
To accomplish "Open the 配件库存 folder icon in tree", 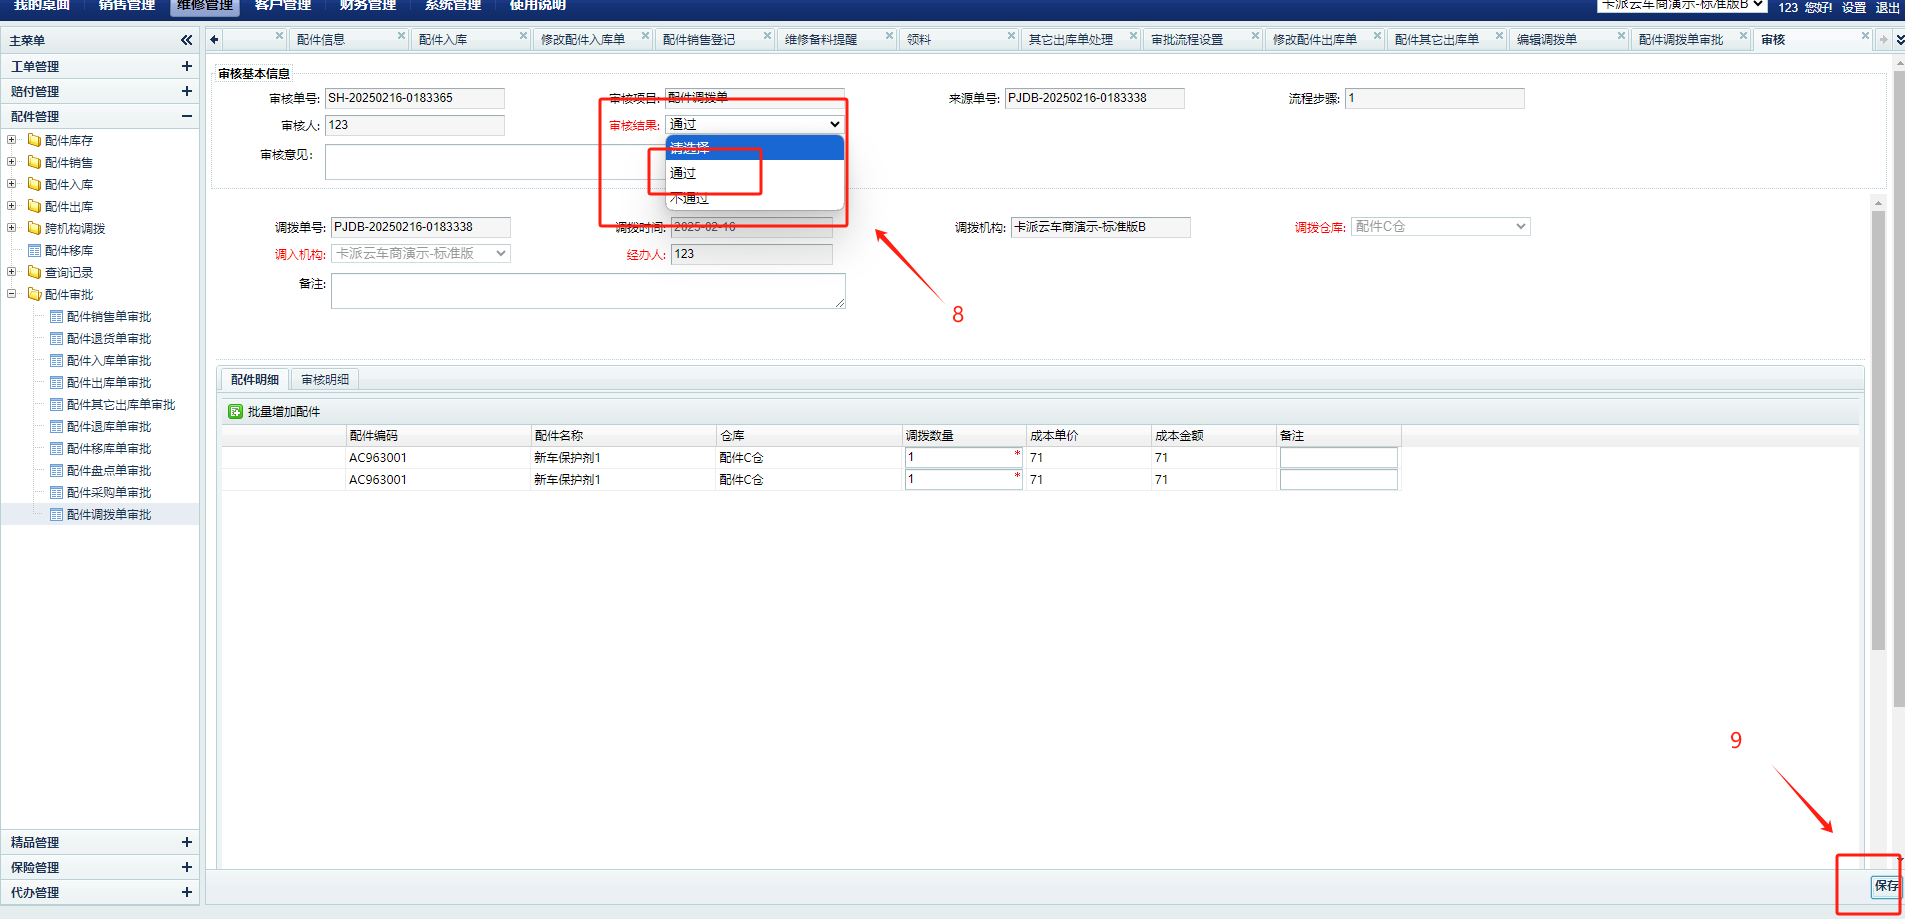I will tap(34, 141).
